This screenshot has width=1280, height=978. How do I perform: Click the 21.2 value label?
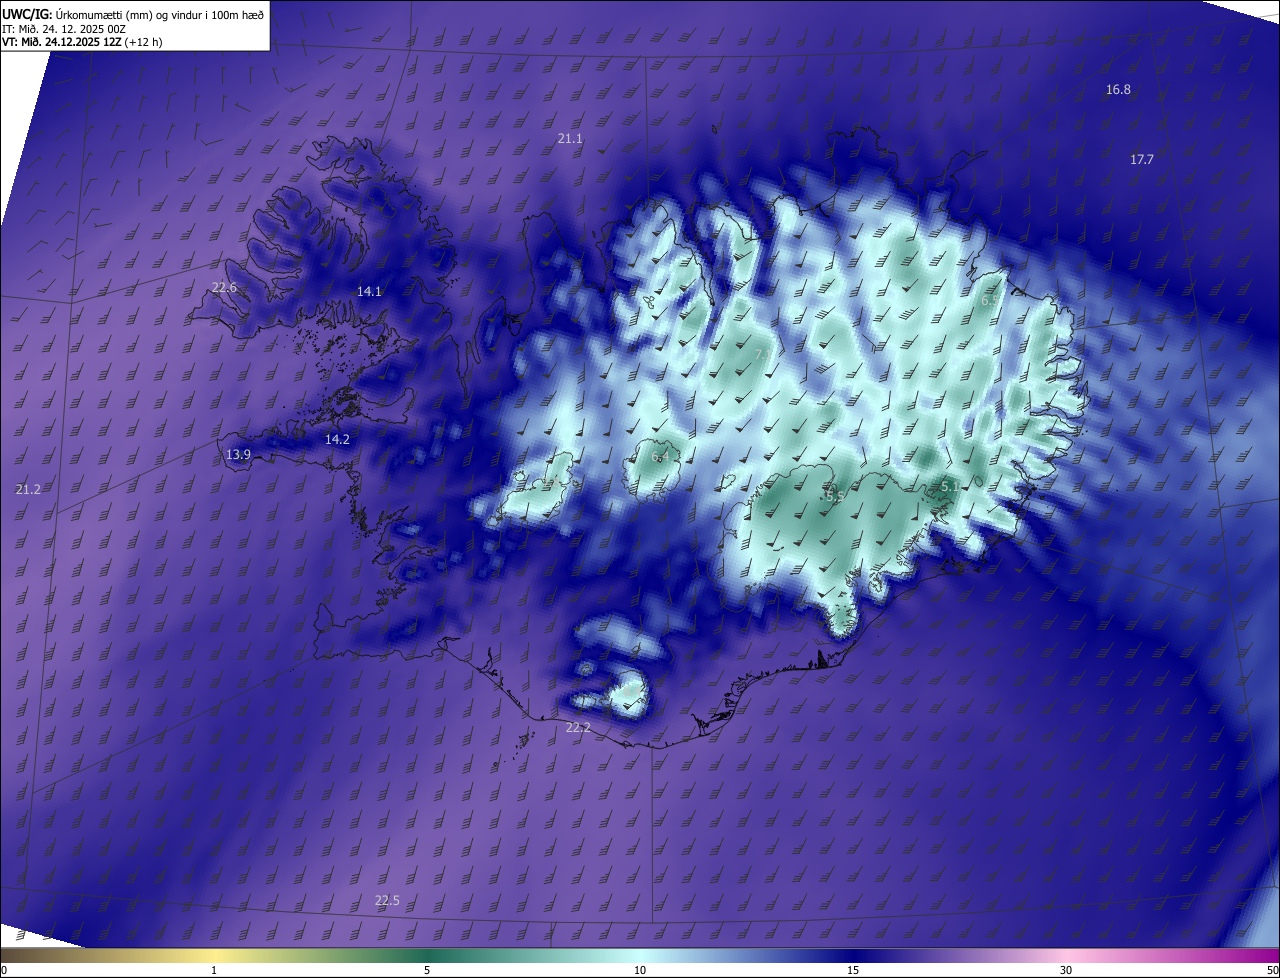pyautogui.click(x=28, y=489)
